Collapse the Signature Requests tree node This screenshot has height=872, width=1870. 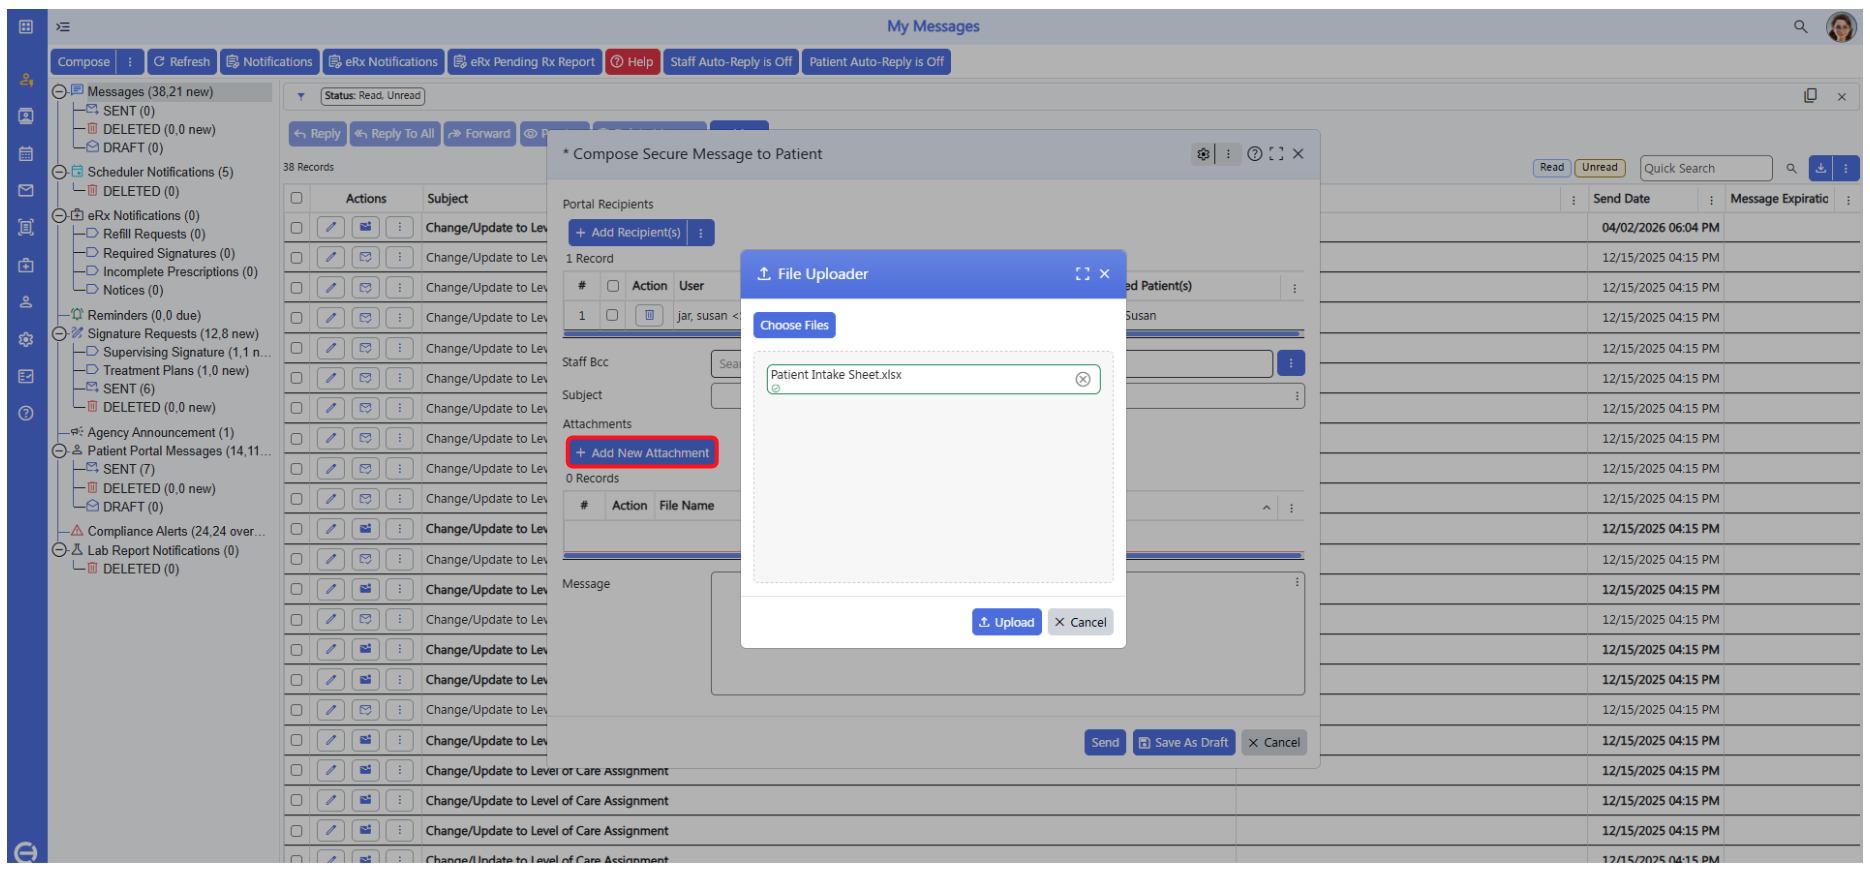coord(59,334)
